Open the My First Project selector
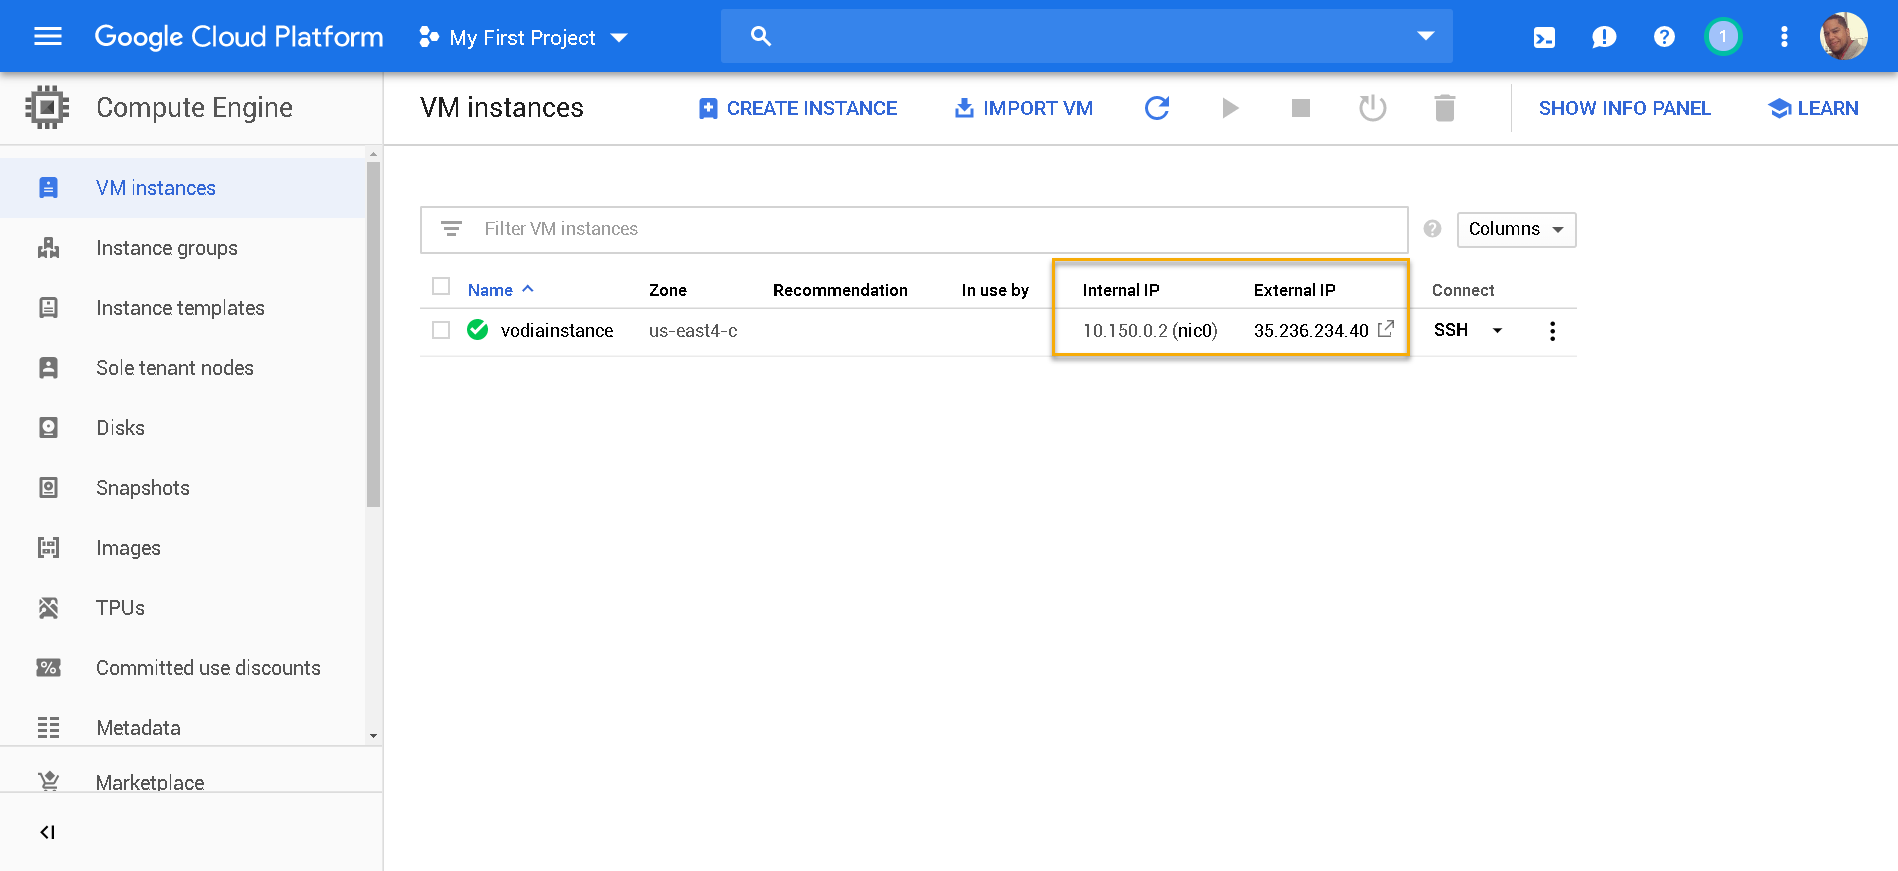 click(x=523, y=37)
